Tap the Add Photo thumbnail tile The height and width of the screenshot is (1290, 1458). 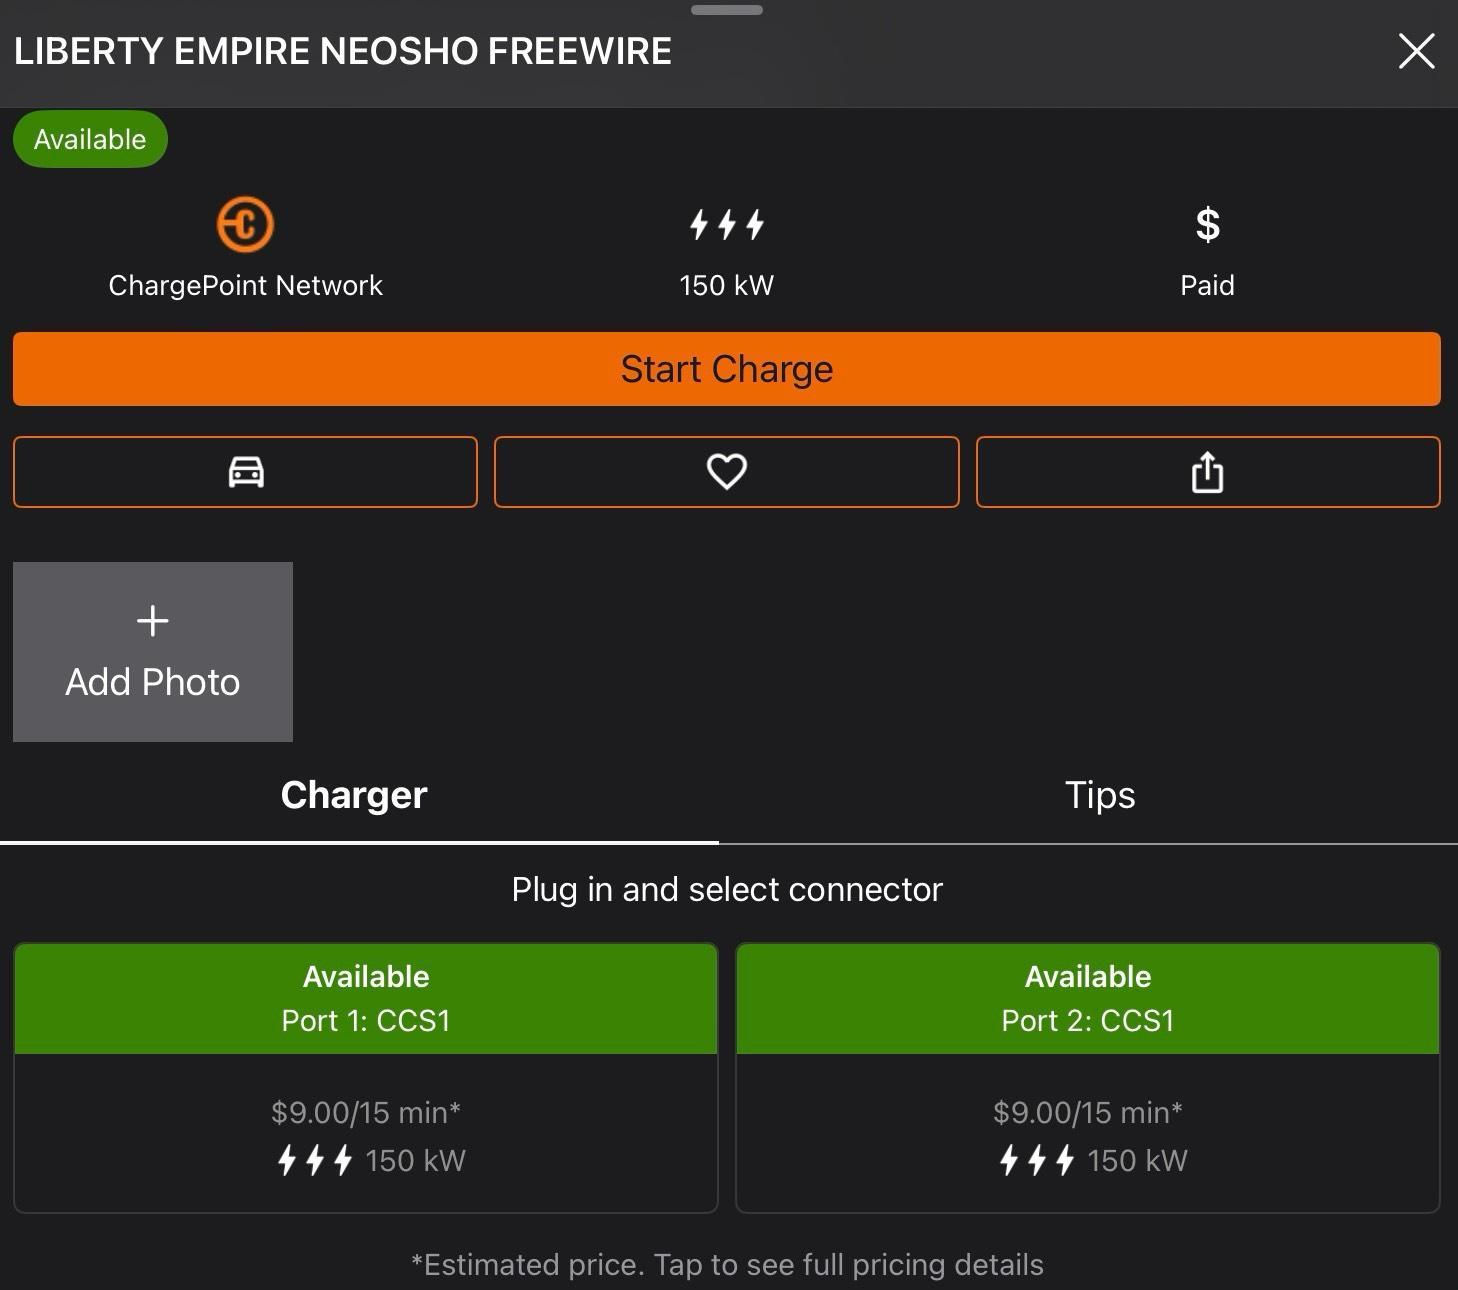(x=153, y=652)
